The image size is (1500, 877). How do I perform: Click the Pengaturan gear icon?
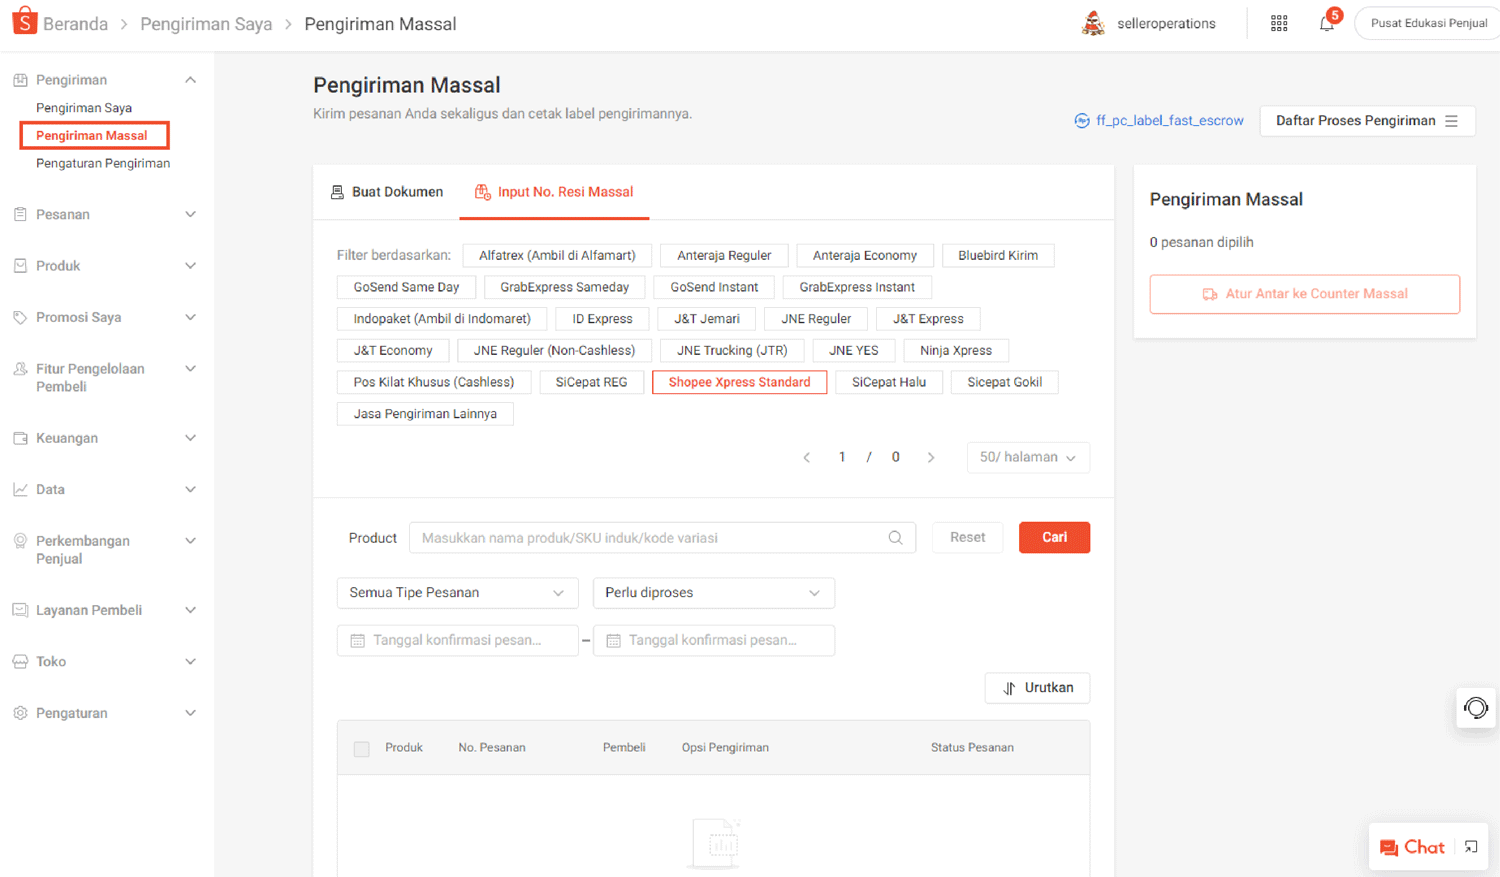click(x=20, y=713)
